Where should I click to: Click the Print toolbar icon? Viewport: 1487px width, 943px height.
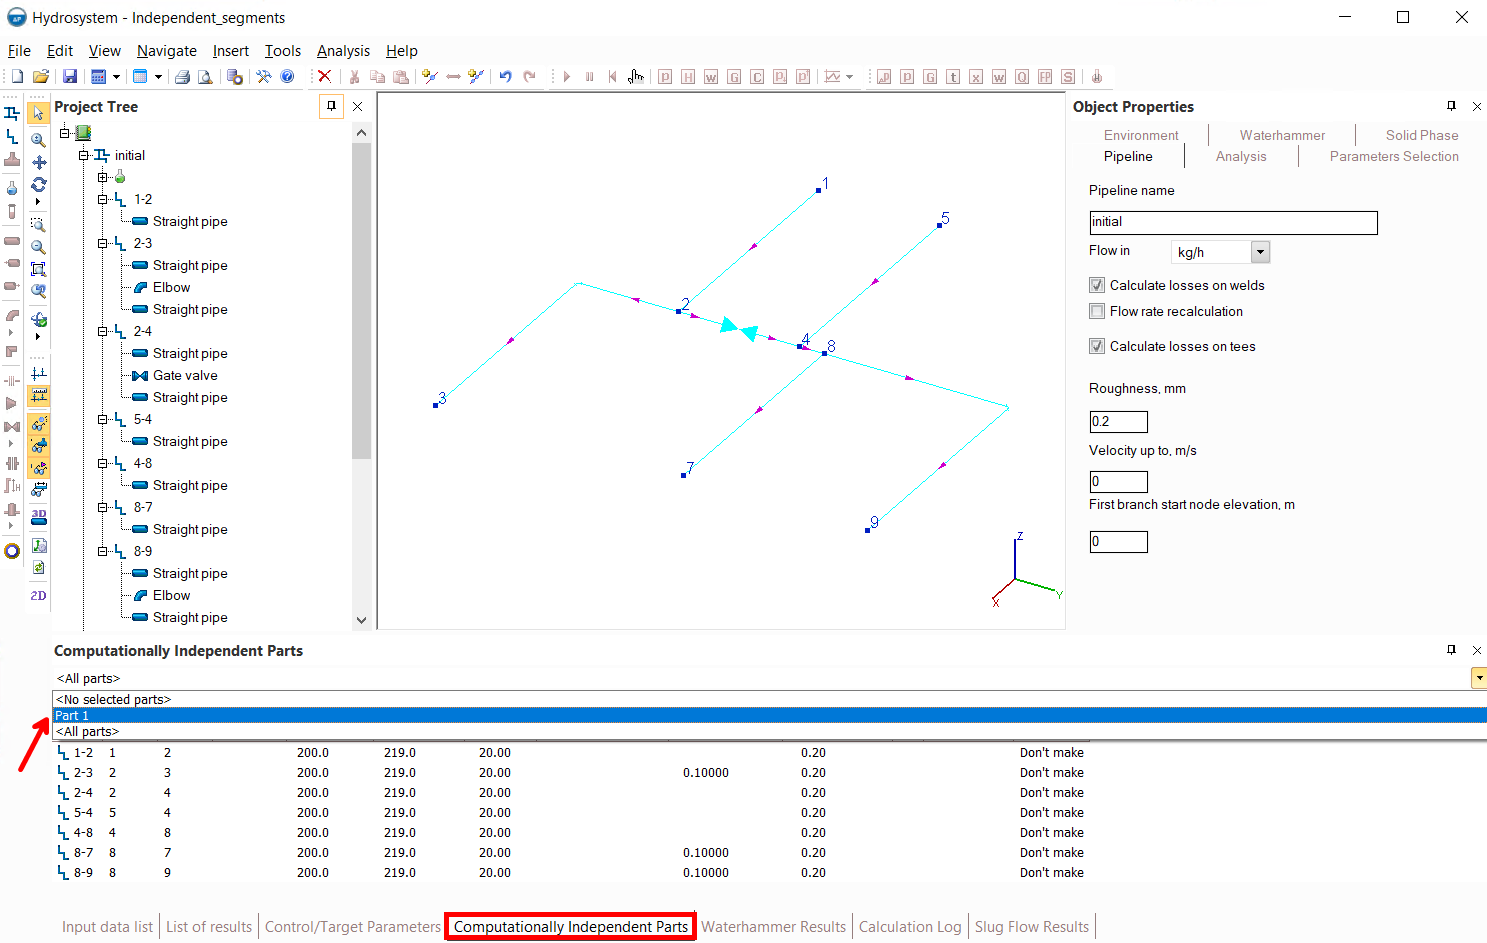coord(182,77)
